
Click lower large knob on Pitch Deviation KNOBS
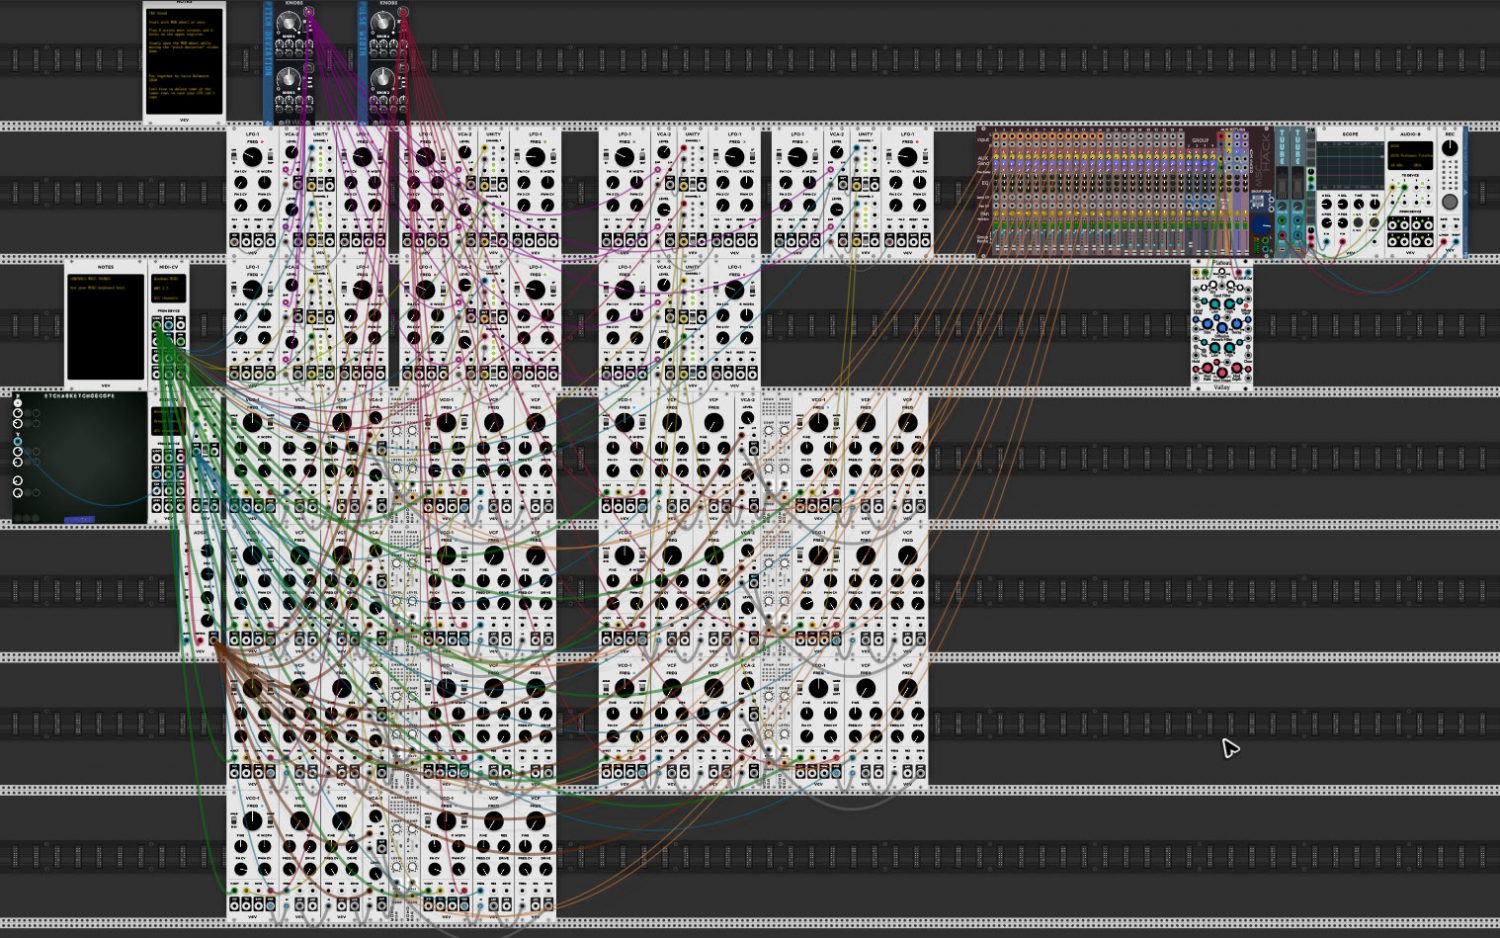coord(289,79)
